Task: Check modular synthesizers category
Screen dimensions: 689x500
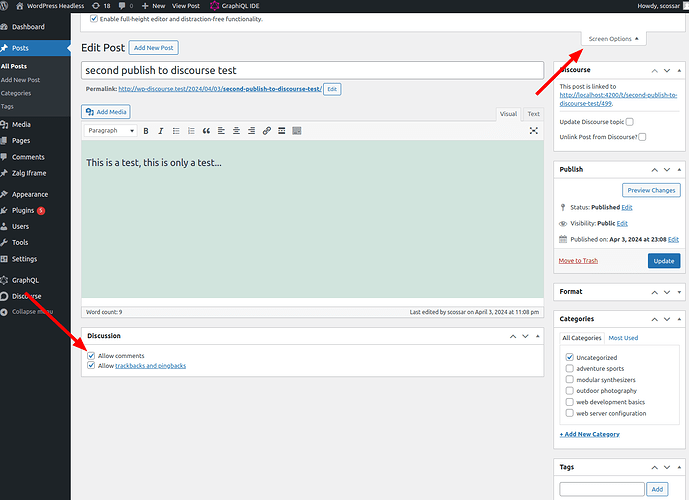Action: (x=569, y=379)
